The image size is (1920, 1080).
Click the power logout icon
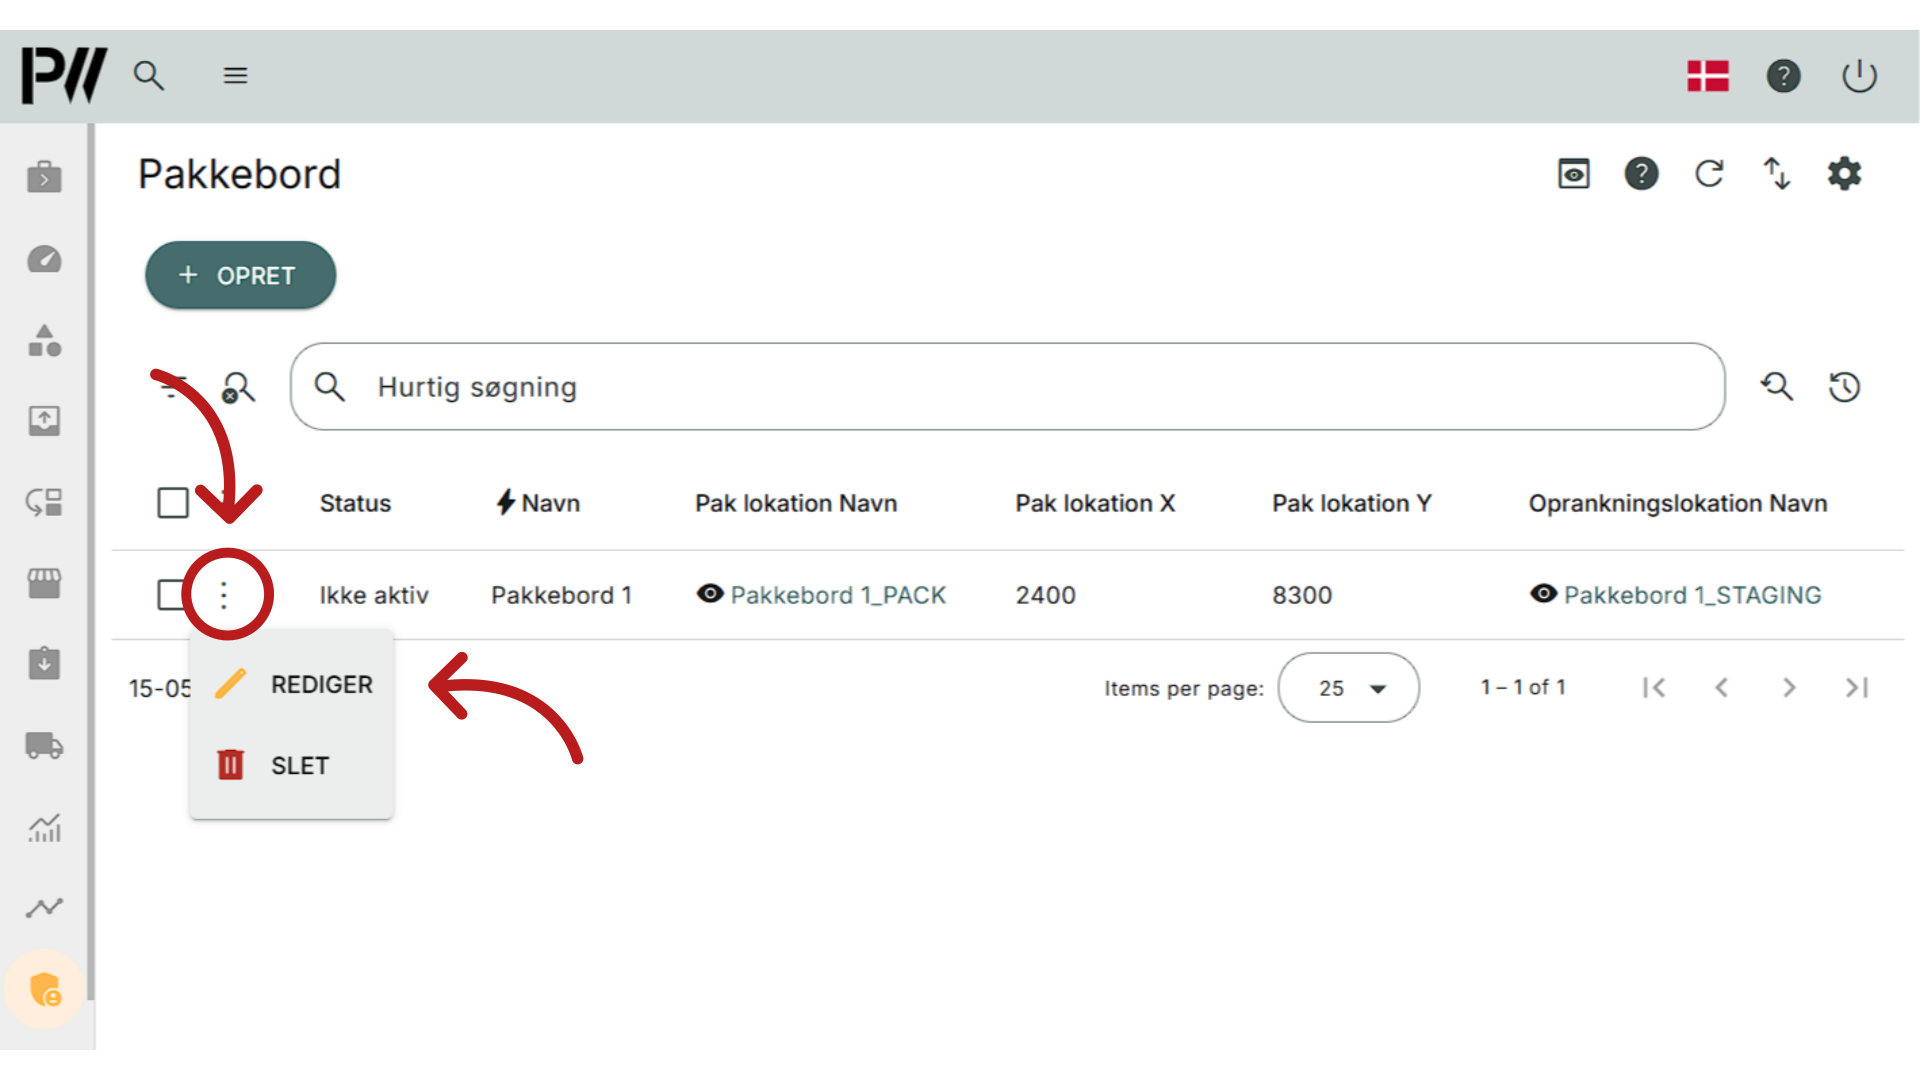pyautogui.click(x=1859, y=76)
